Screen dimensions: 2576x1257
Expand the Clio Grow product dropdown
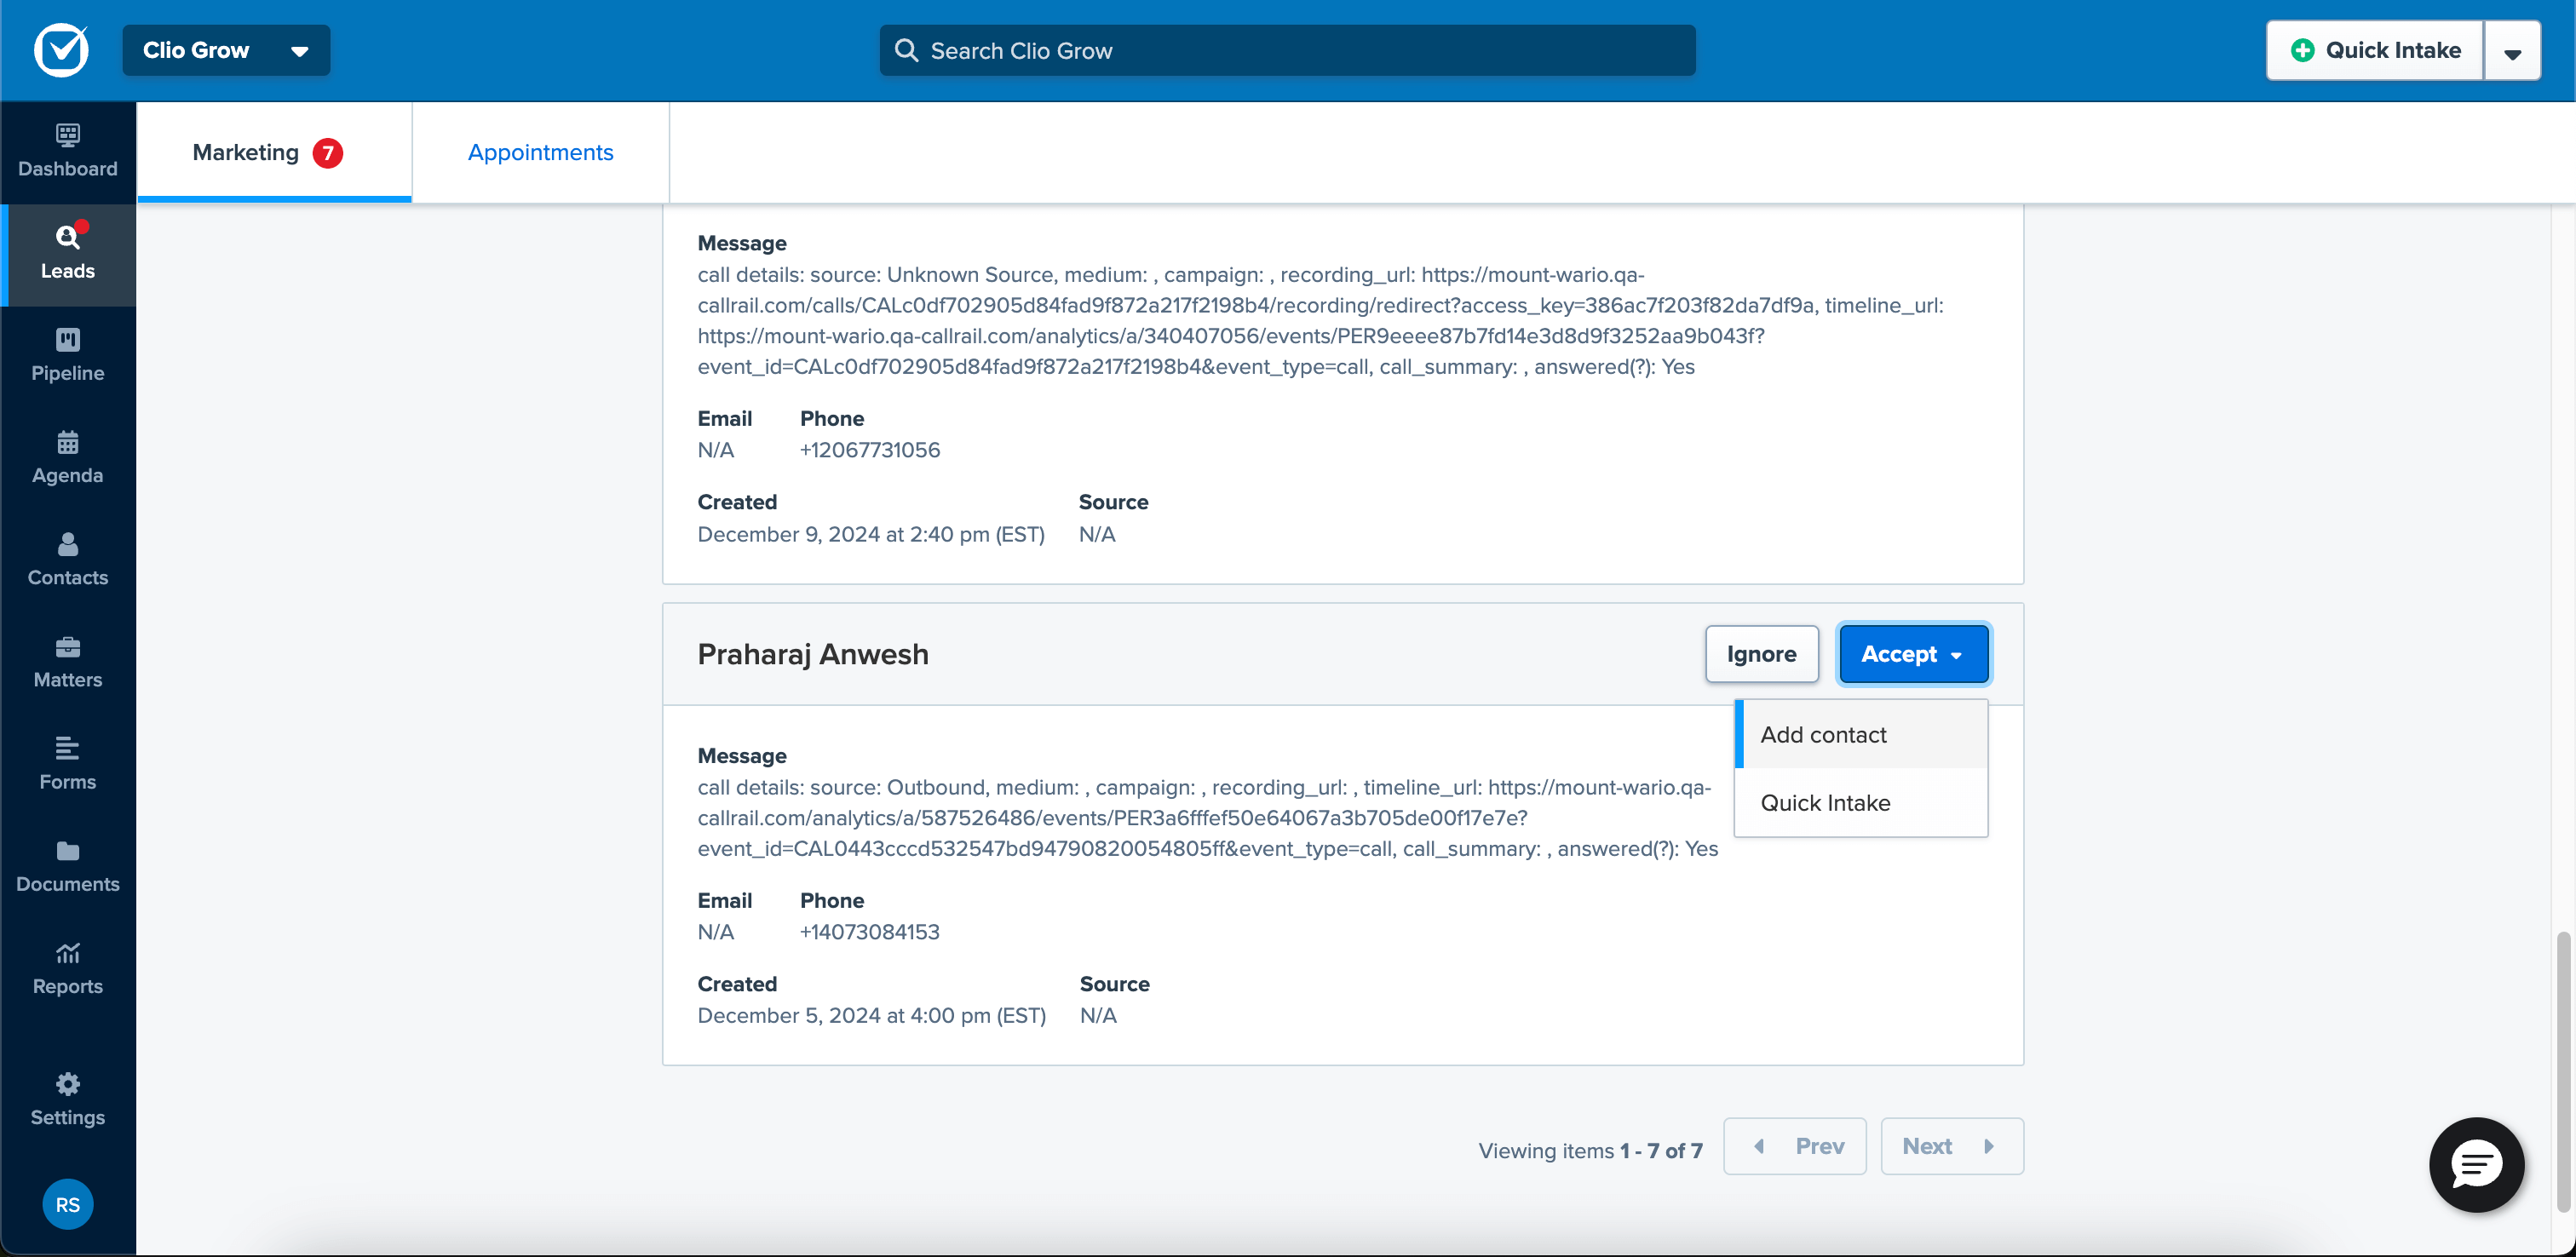[x=226, y=50]
